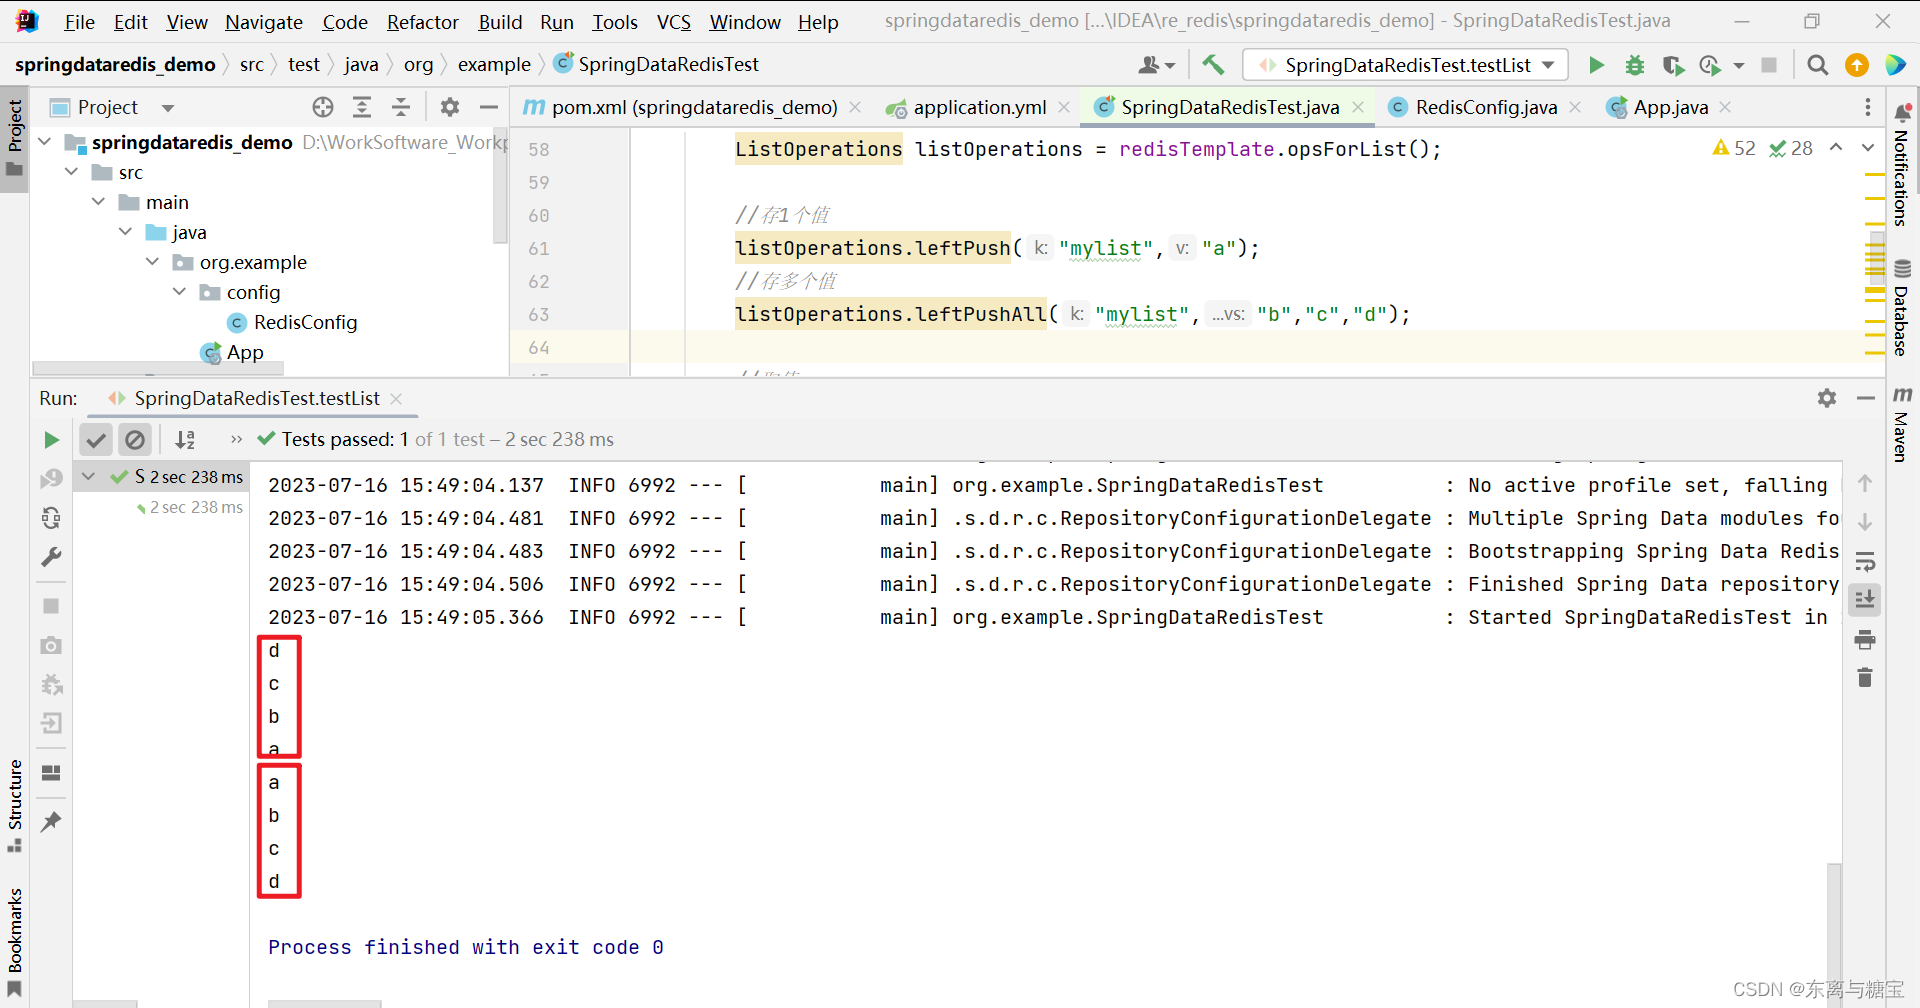This screenshot has height=1008, width=1920.
Task: Rerun tests in Run panel
Action: point(51,440)
